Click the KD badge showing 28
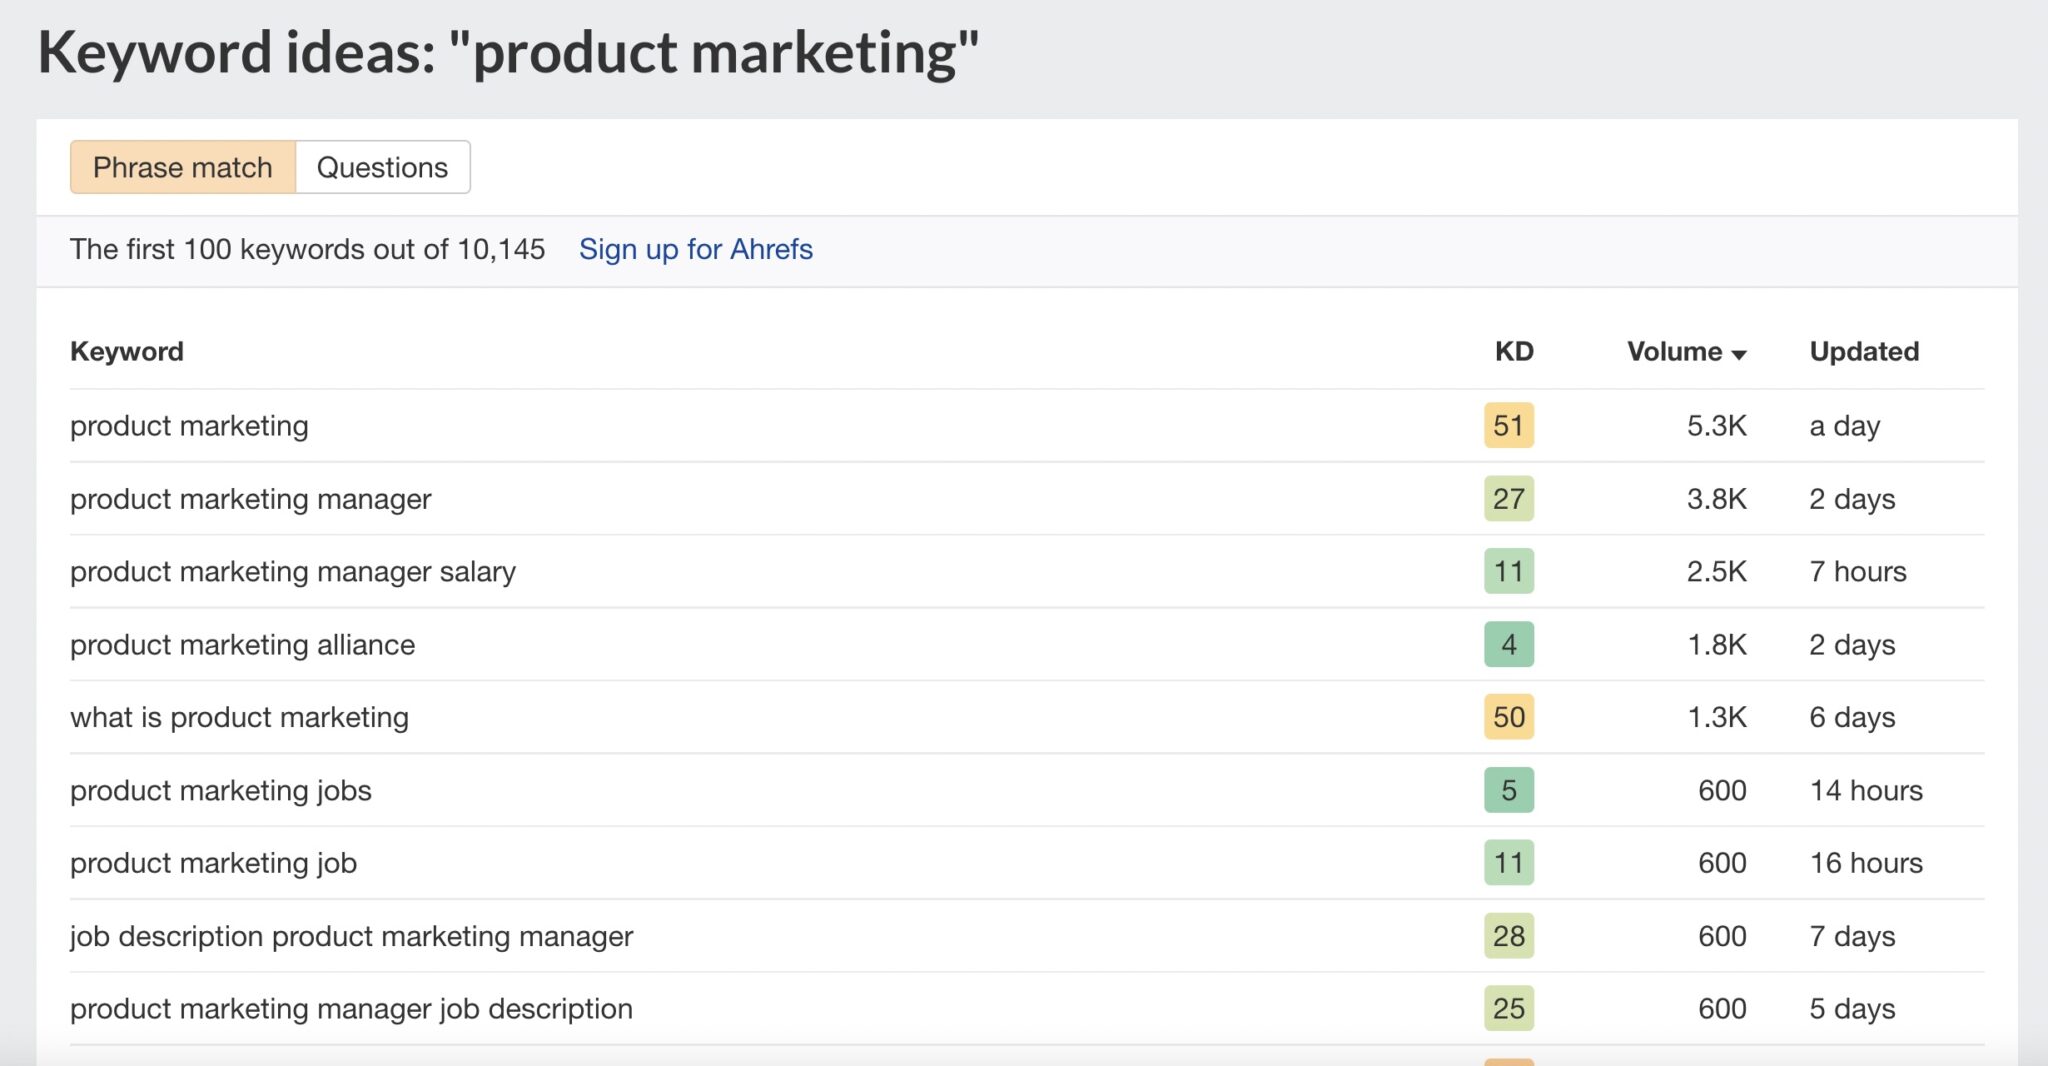Viewport: 2048px width, 1066px height. click(x=1509, y=936)
